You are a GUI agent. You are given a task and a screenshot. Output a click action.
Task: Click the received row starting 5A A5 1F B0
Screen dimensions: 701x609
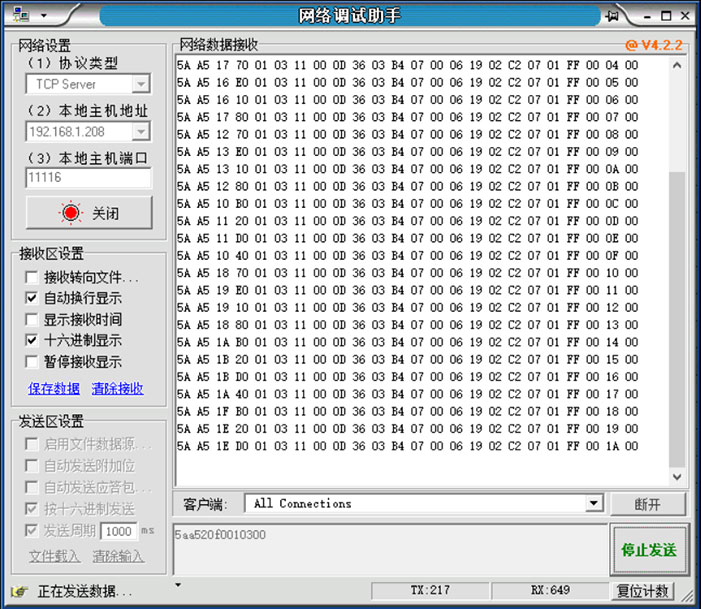tap(407, 411)
